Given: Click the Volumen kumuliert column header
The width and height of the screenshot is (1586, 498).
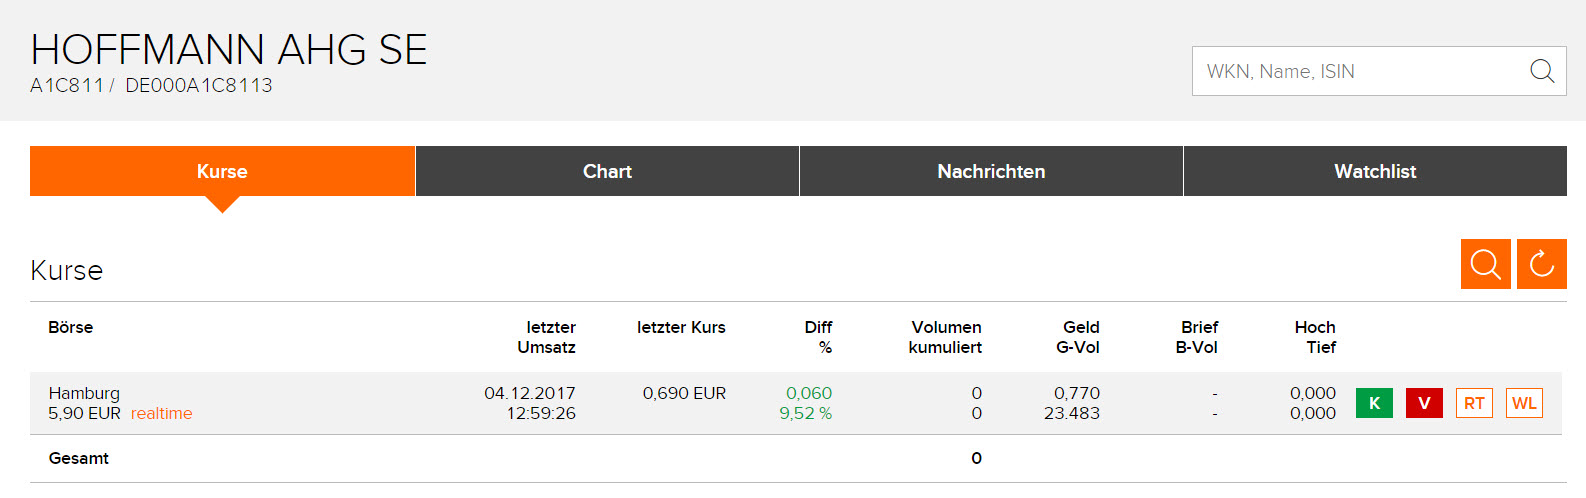Looking at the screenshot, I should (945, 337).
